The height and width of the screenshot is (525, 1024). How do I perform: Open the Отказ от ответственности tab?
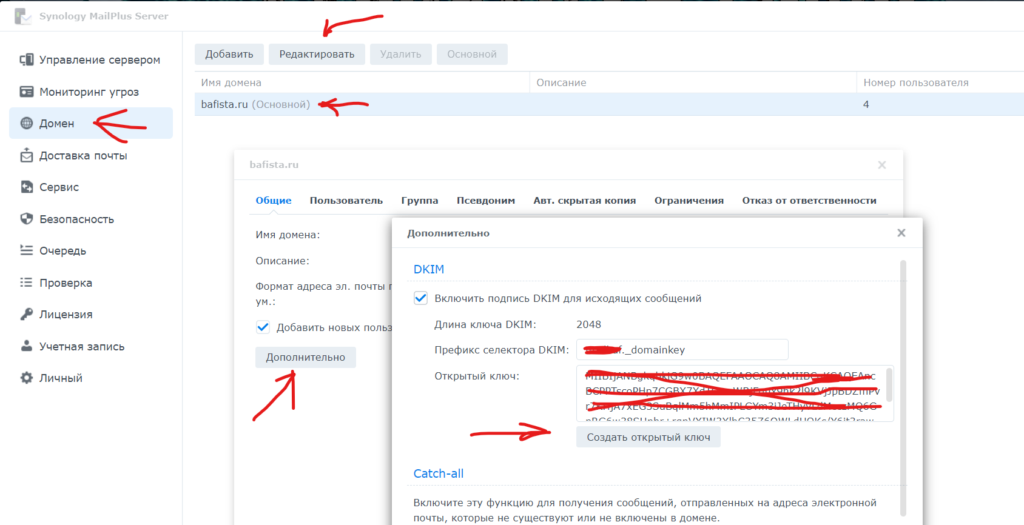[809, 200]
